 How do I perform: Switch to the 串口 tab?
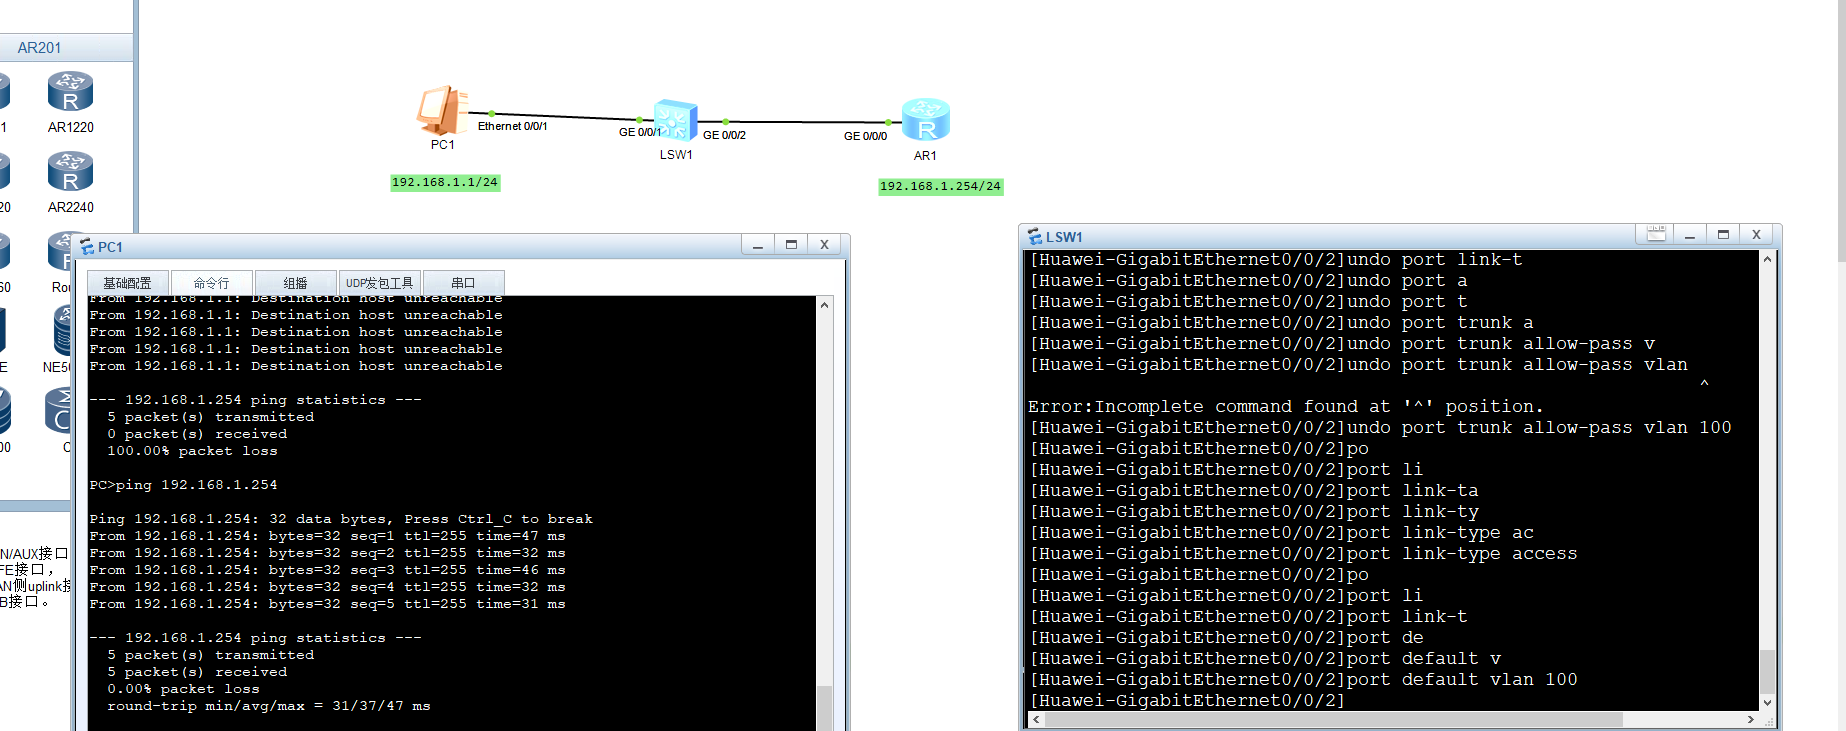click(463, 283)
